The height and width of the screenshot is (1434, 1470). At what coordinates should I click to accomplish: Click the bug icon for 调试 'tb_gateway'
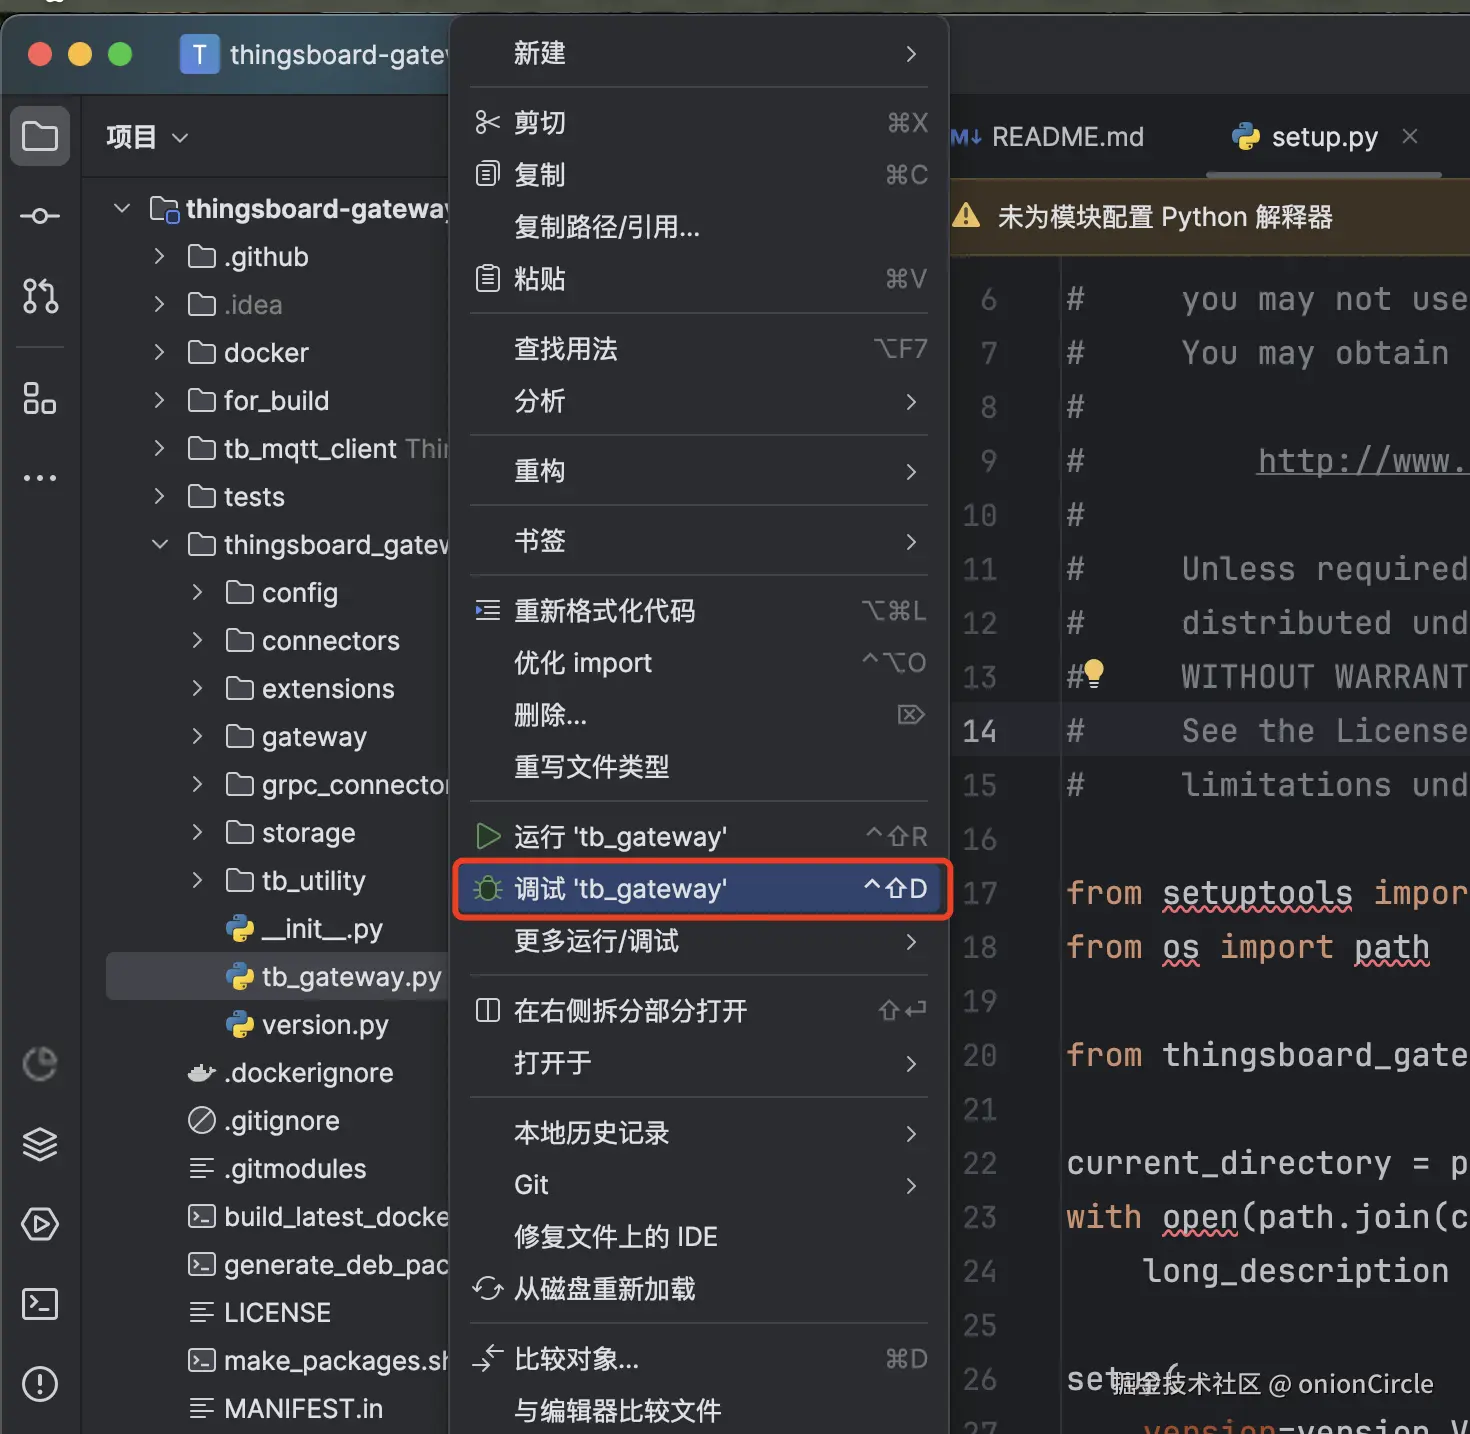click(487, 888)
